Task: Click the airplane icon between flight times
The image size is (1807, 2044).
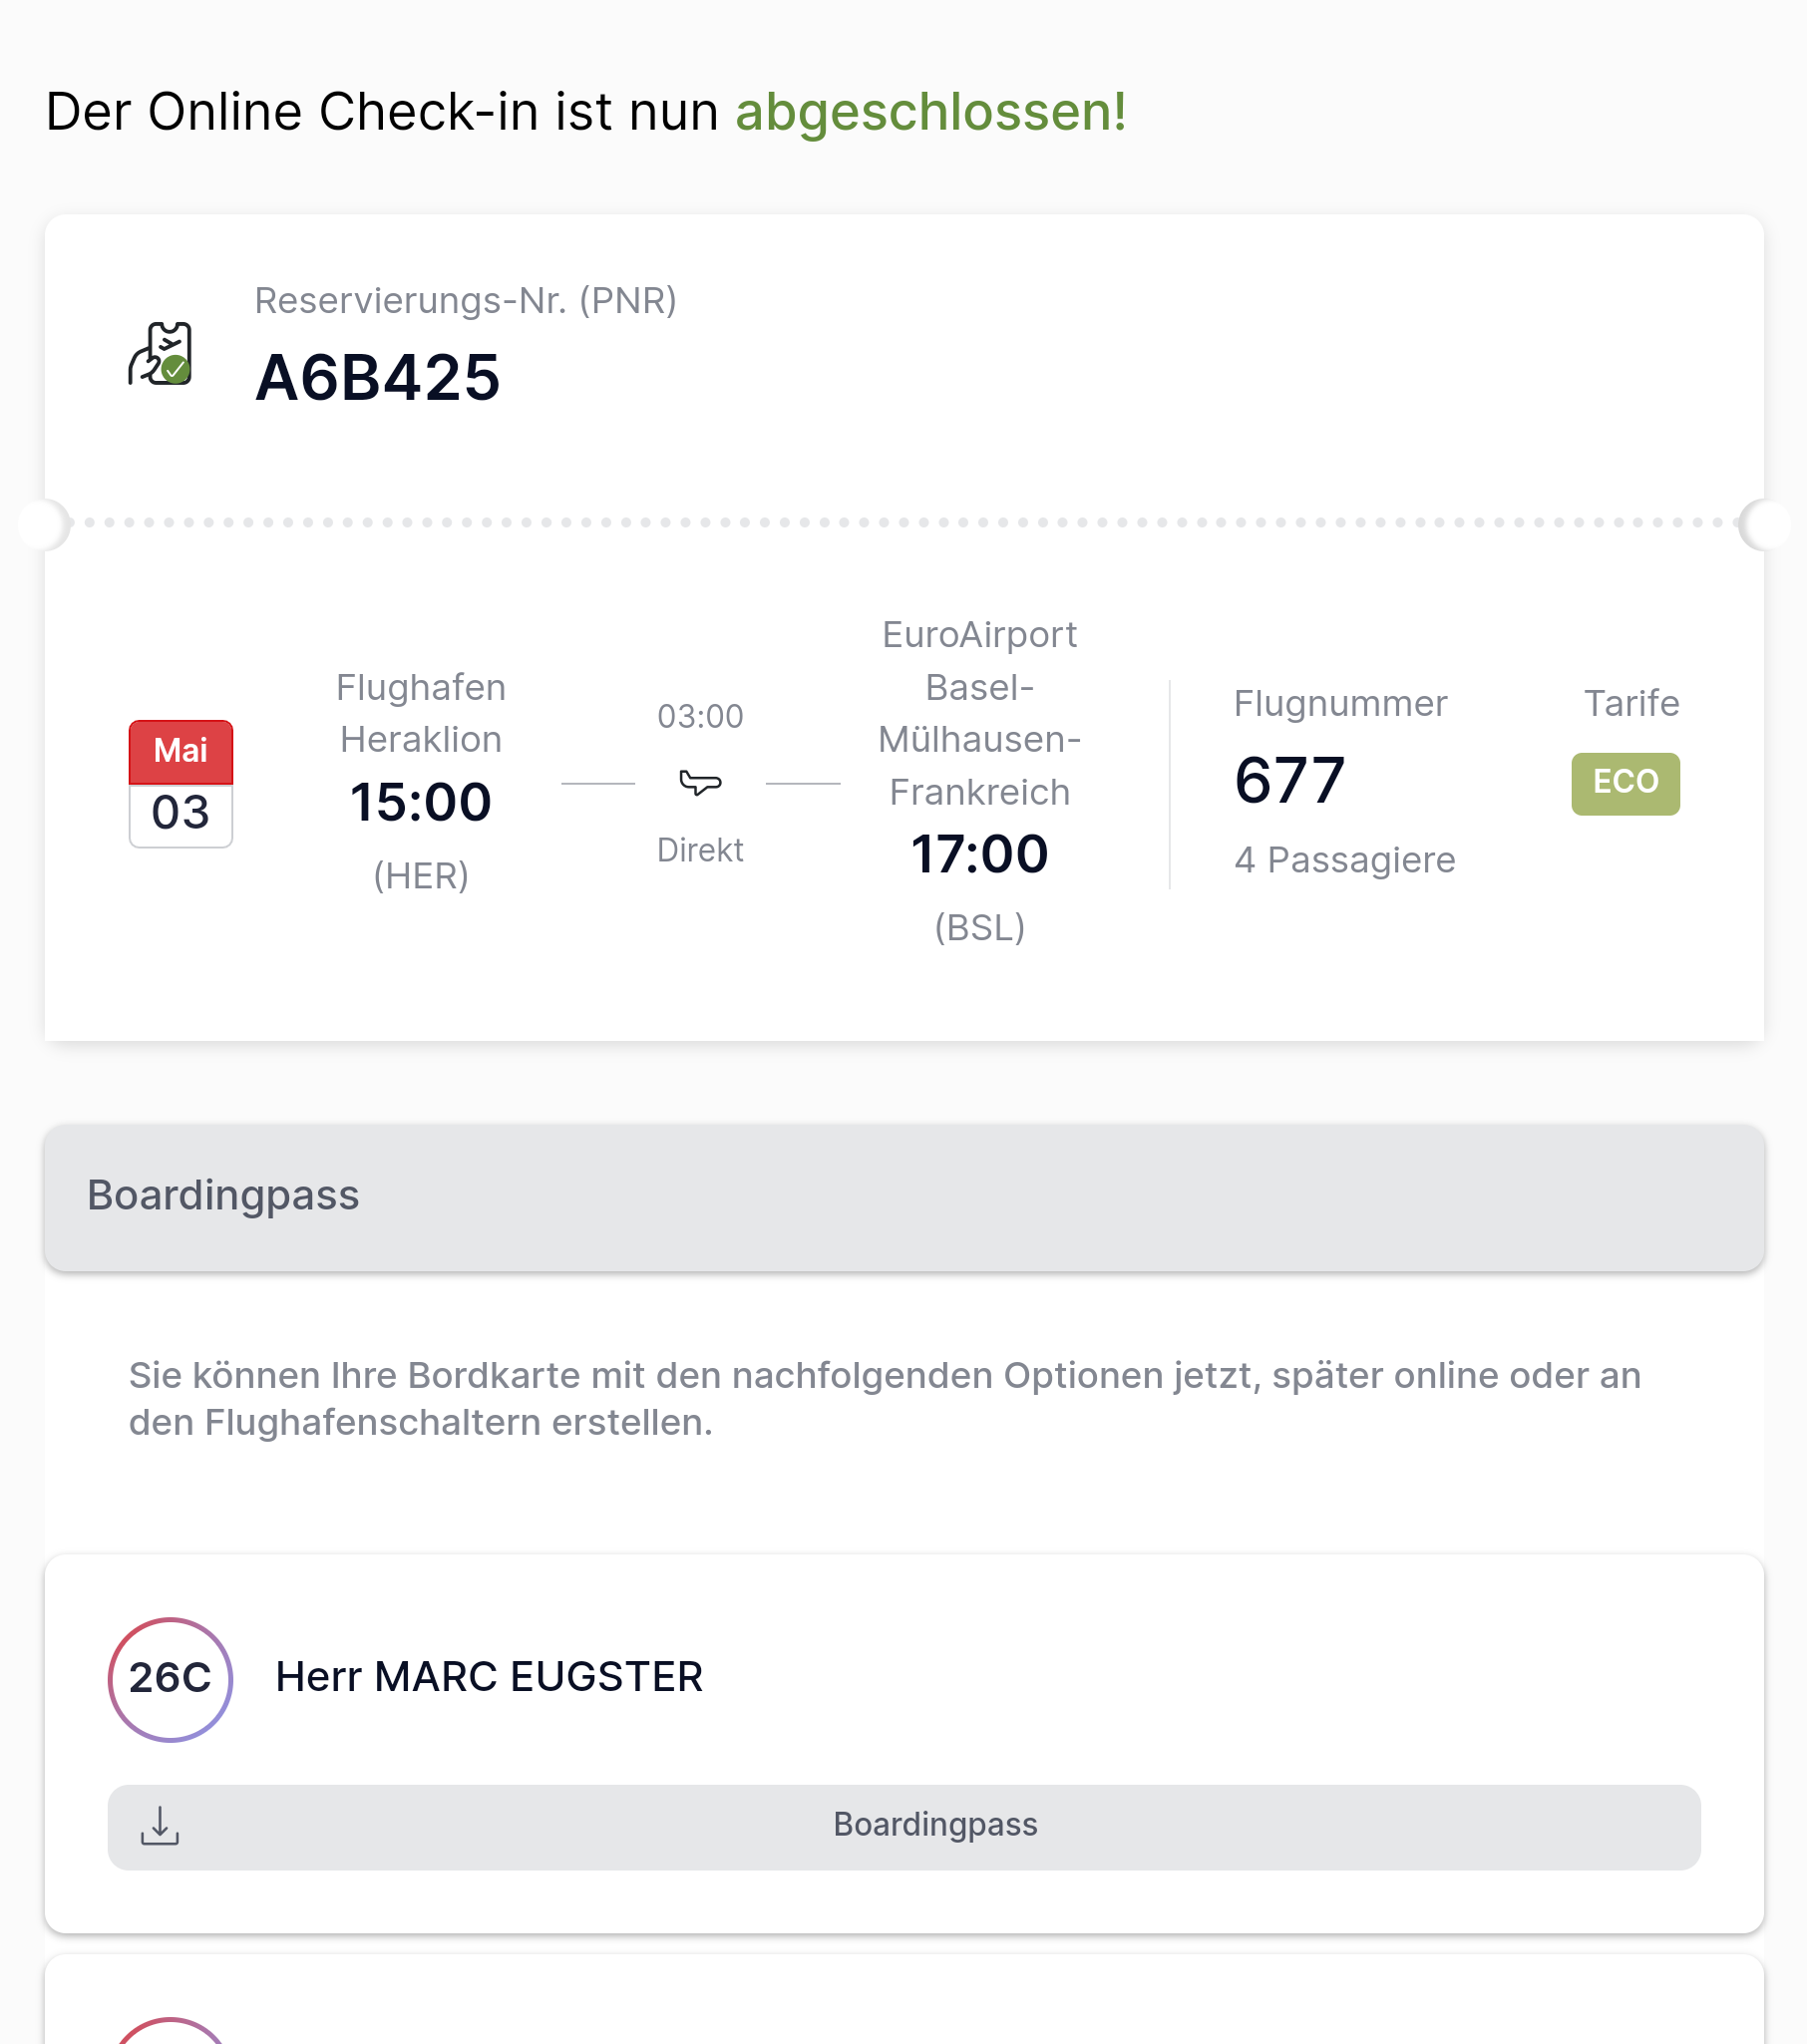Action: (700, 782)
